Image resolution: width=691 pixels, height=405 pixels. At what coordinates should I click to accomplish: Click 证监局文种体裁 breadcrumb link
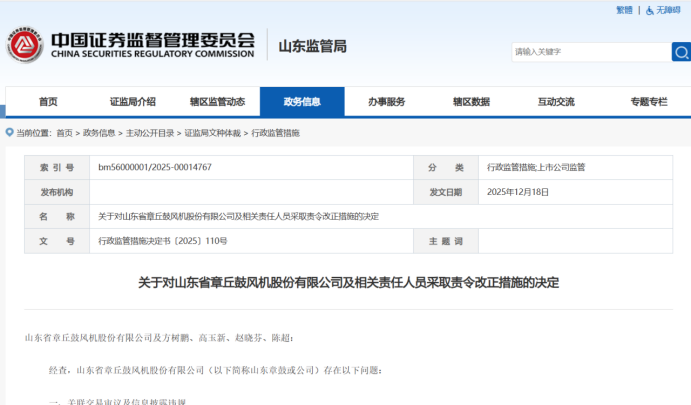click(212, 133)
